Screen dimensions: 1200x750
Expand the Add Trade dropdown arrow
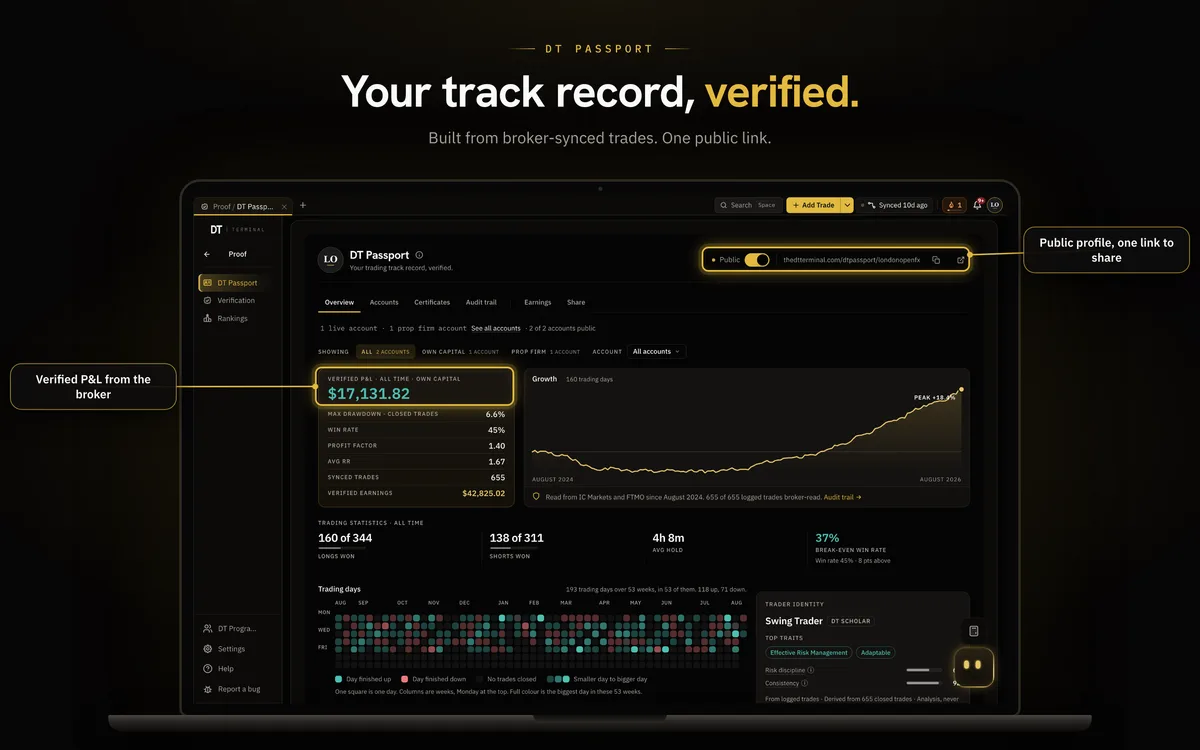pos(847,205)
